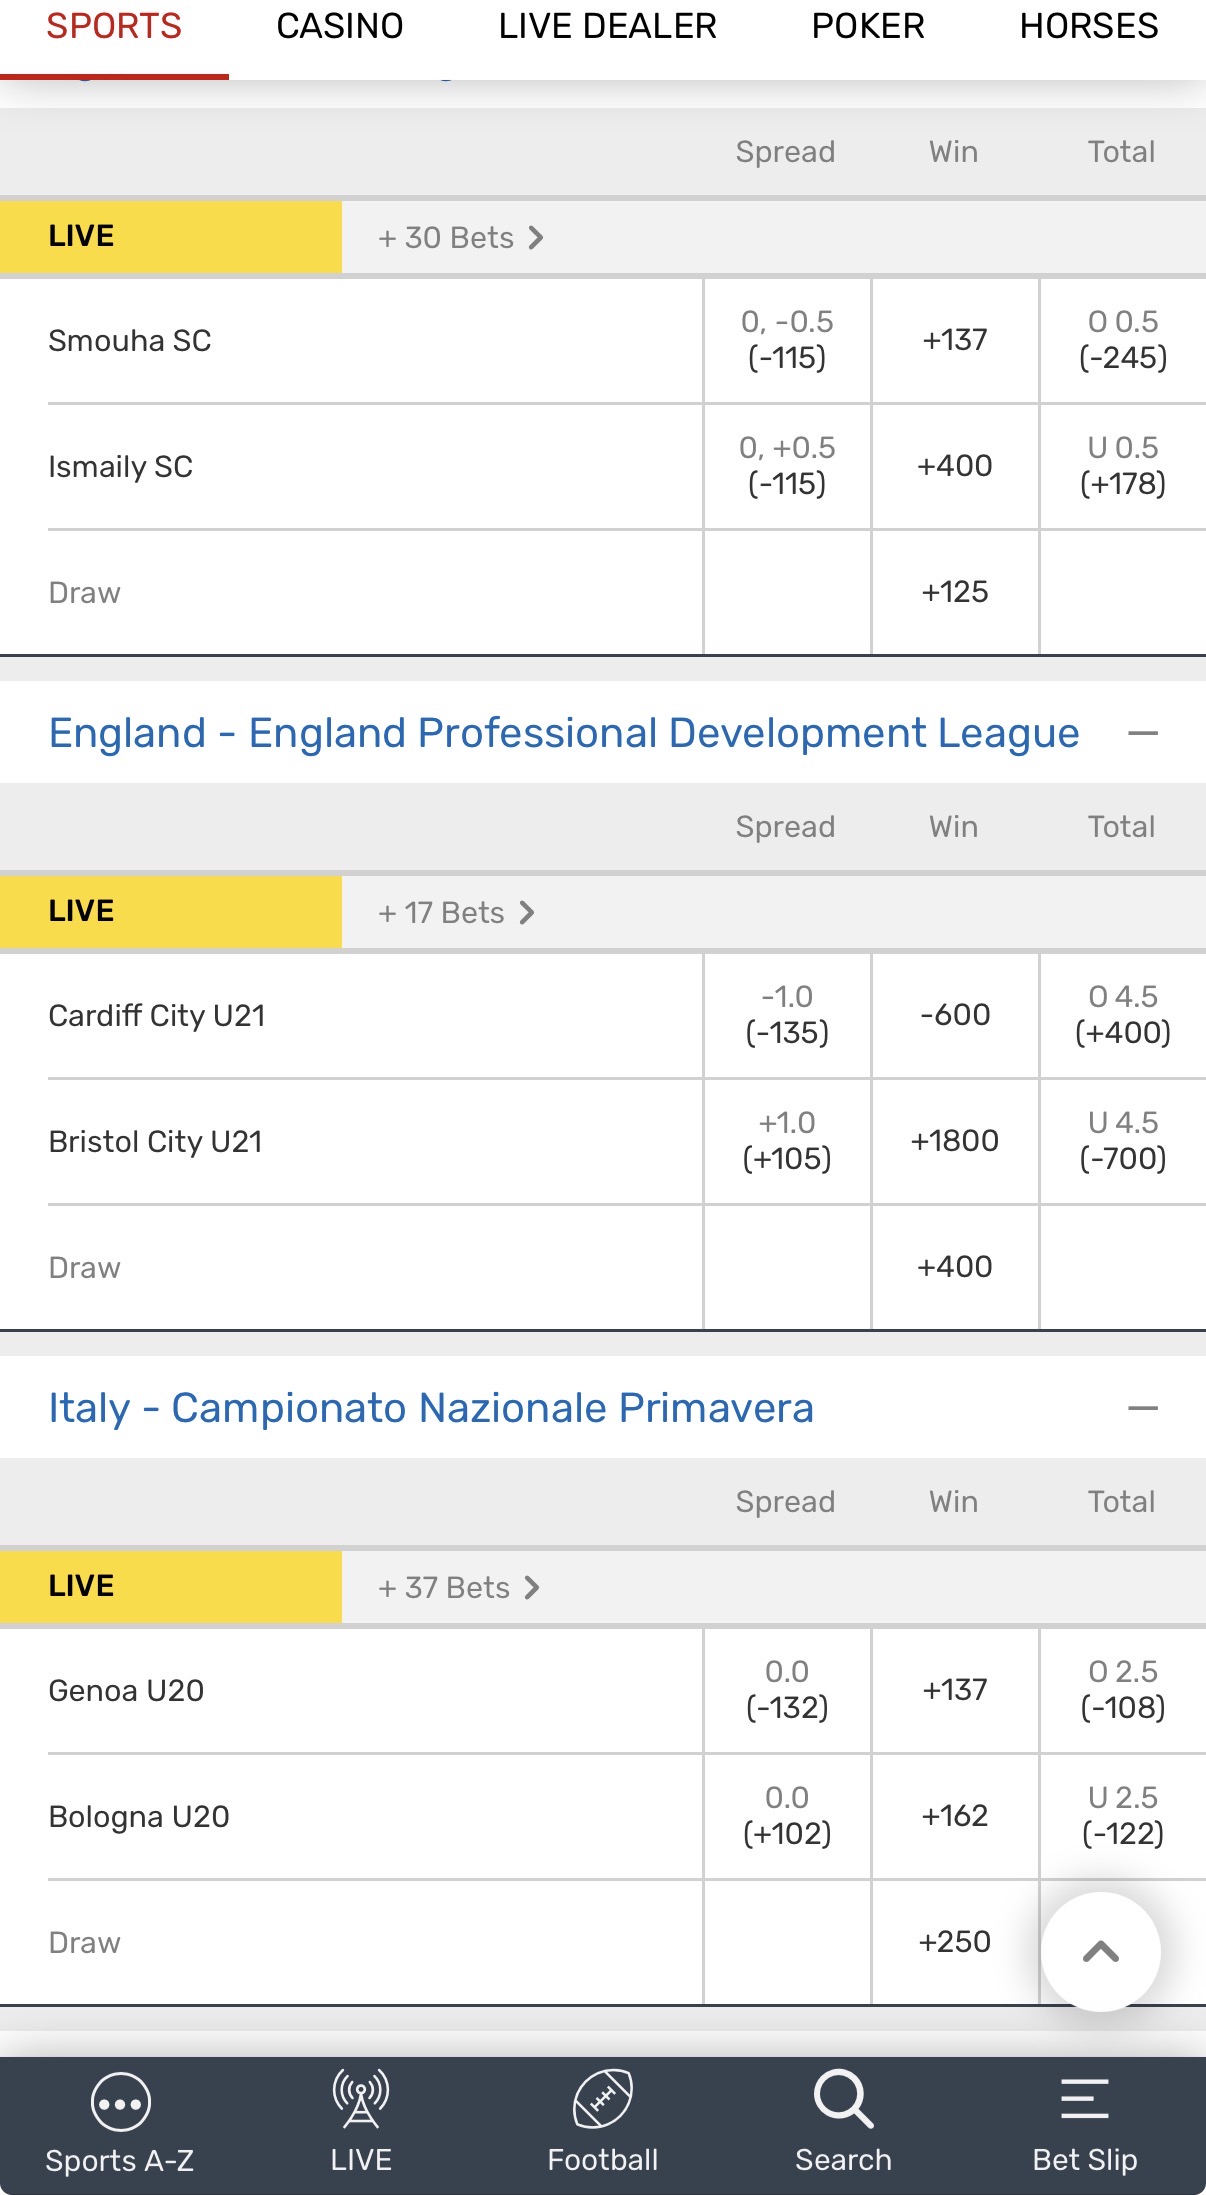Collapse Italy Campionato Nazionale Primavera section
Image resolution: width=1206 pixels, height=2195 pixels.
pos(1142,1408)
